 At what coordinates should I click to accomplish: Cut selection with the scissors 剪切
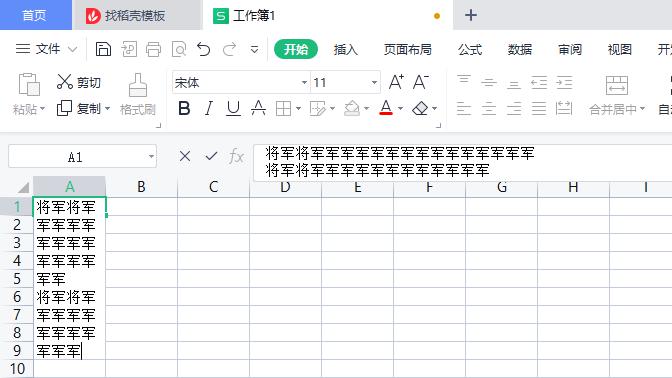(78, 82)
